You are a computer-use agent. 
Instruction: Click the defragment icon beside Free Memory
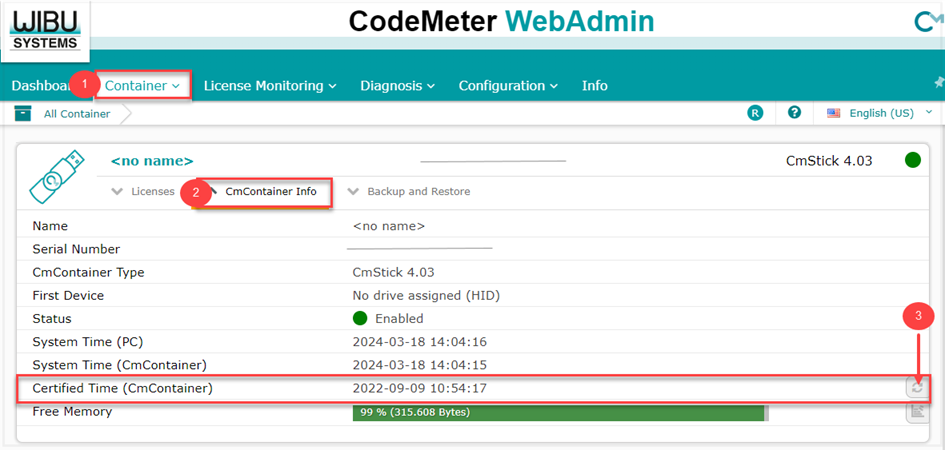(917, 412)
